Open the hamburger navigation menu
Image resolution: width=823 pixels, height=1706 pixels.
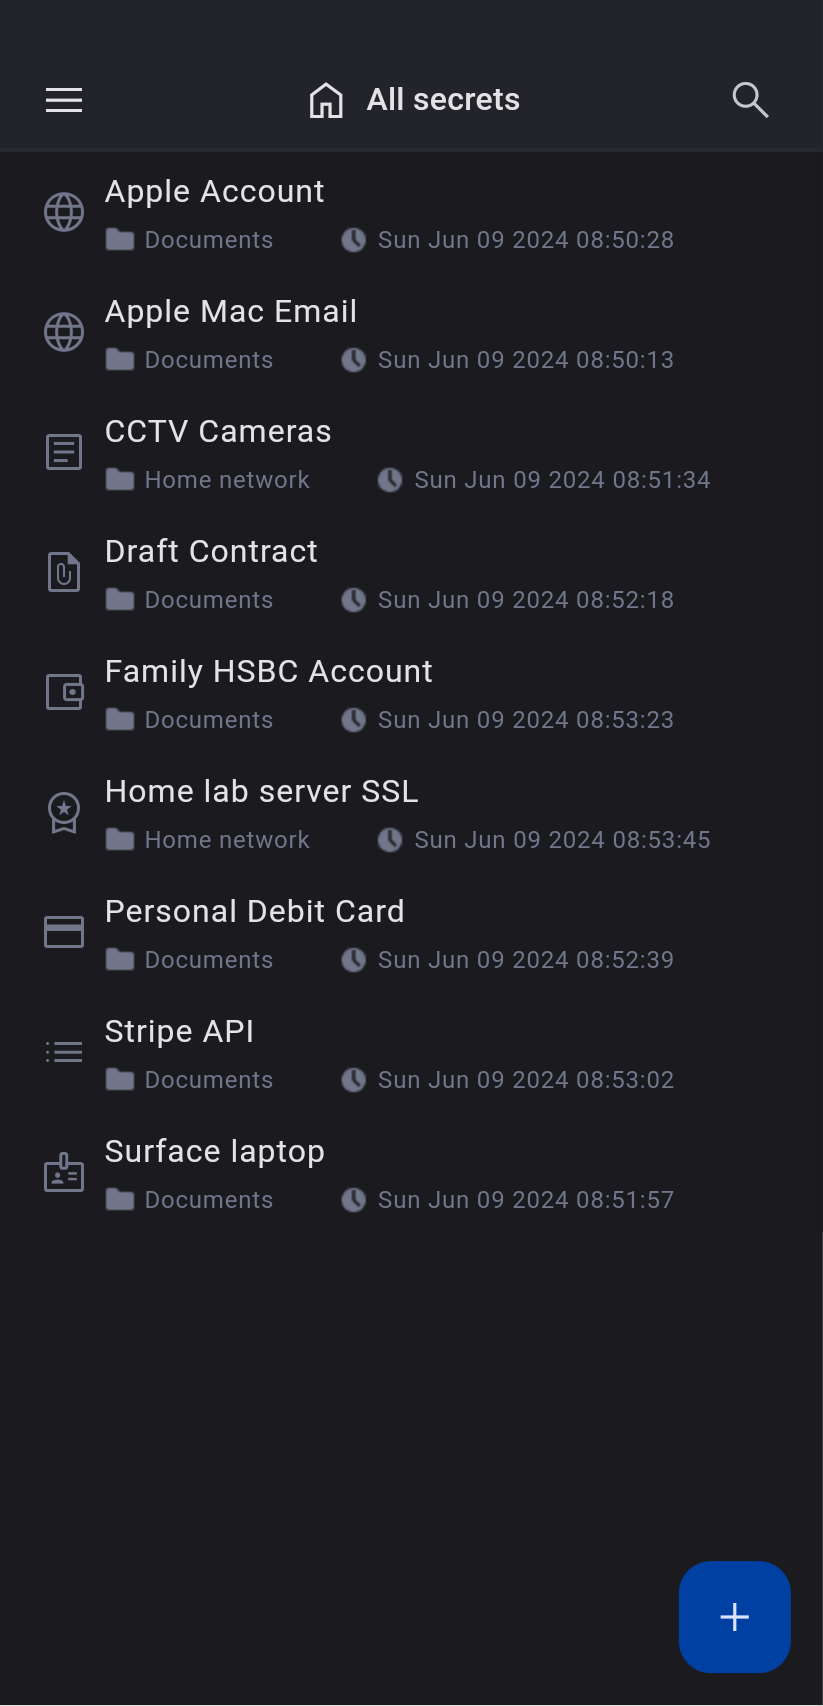click(64, 100)
